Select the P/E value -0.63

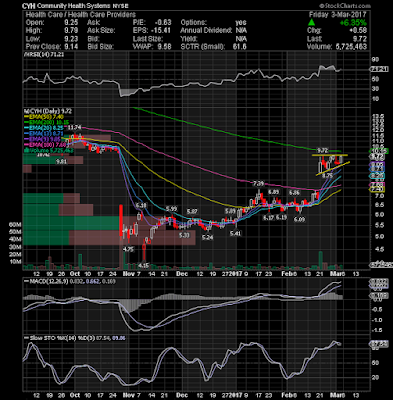coord(163,22)
